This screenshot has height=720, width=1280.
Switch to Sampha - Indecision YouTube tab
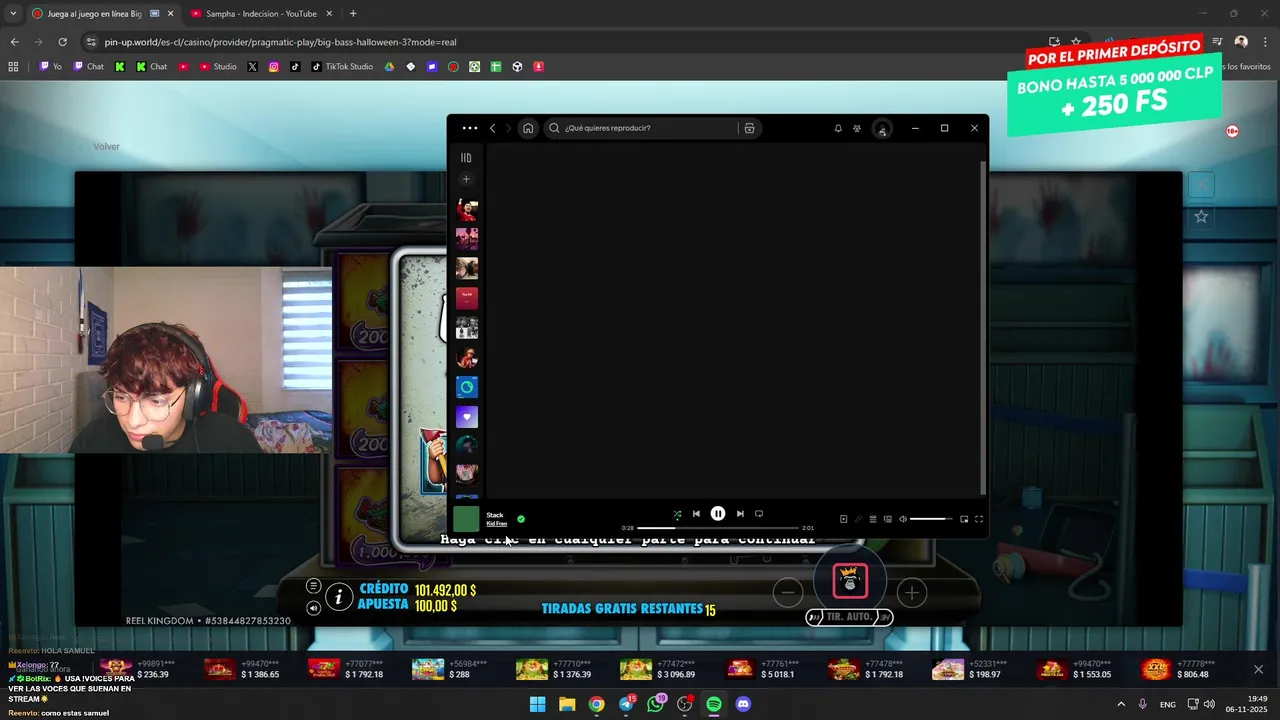[x=262, y=14]
